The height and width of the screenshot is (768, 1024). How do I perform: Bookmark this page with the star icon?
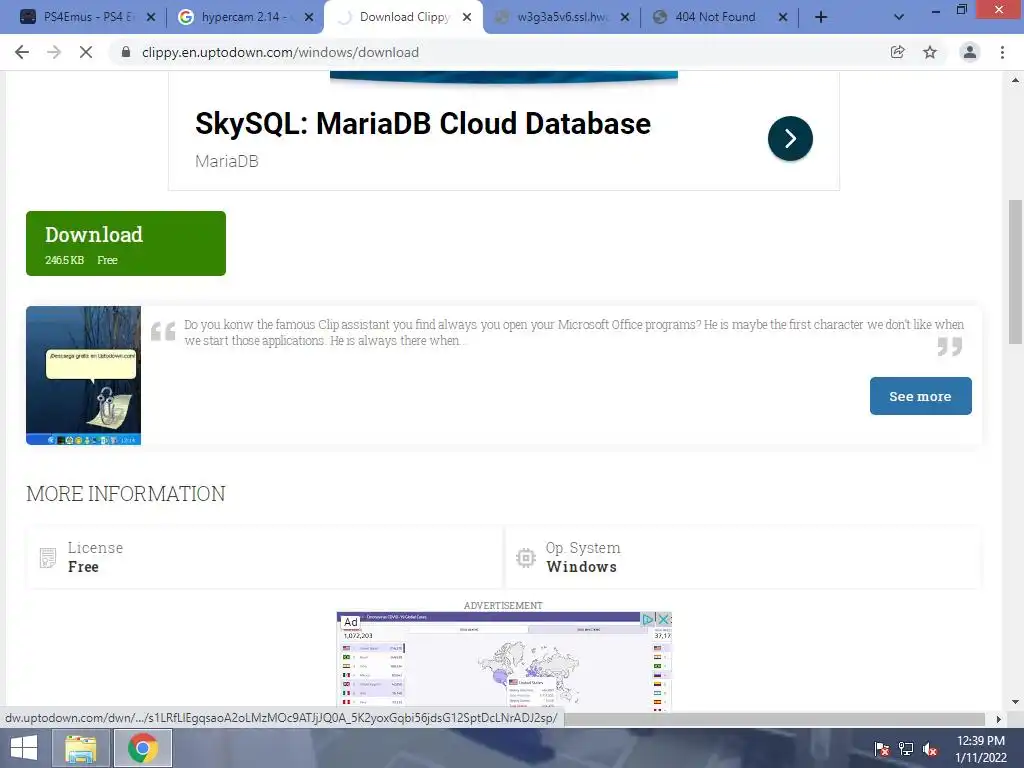click(x=930, y=52)
